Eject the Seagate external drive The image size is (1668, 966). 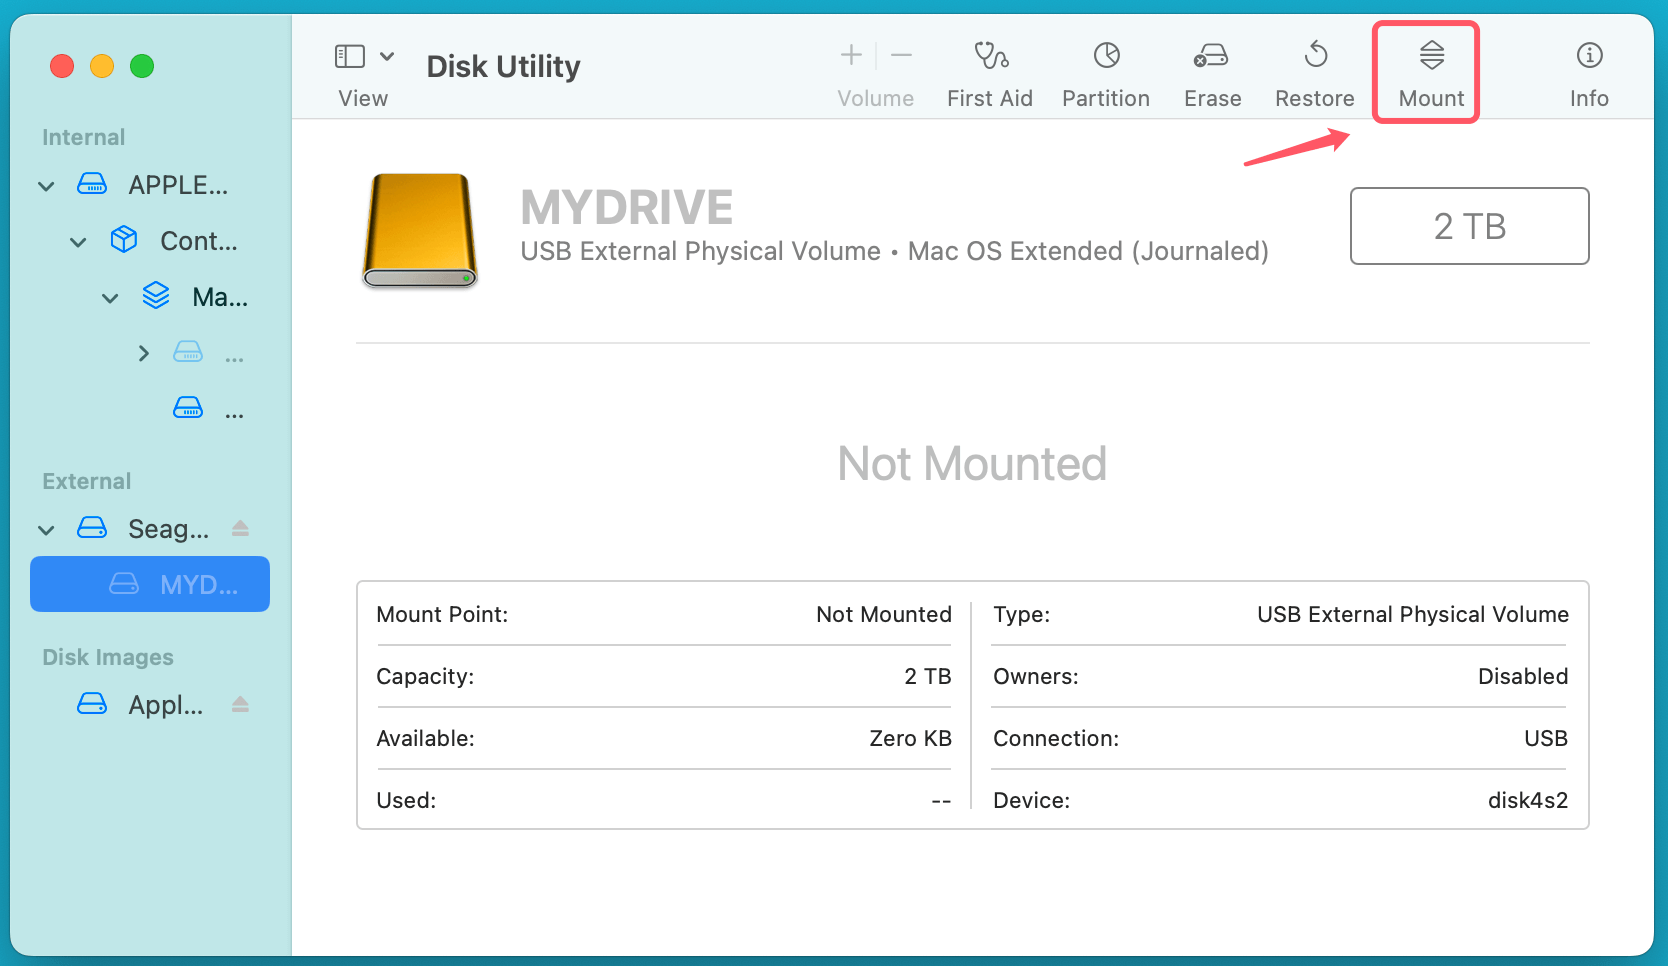click(240, 528)
